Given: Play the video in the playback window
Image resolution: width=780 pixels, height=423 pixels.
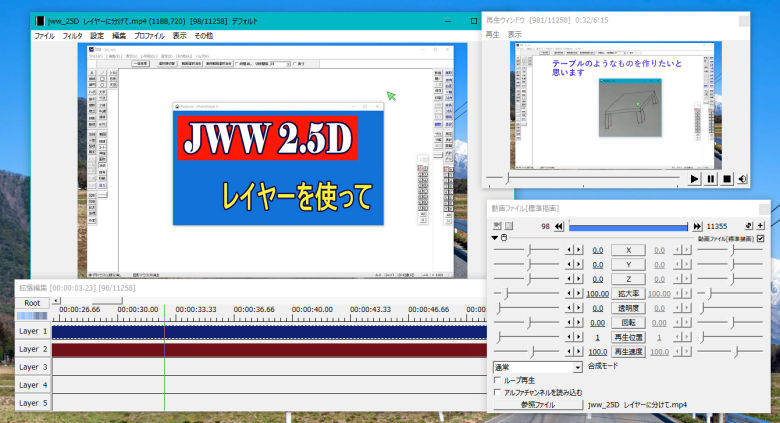Looking at the screenshot, I should (x=694, y=179).
